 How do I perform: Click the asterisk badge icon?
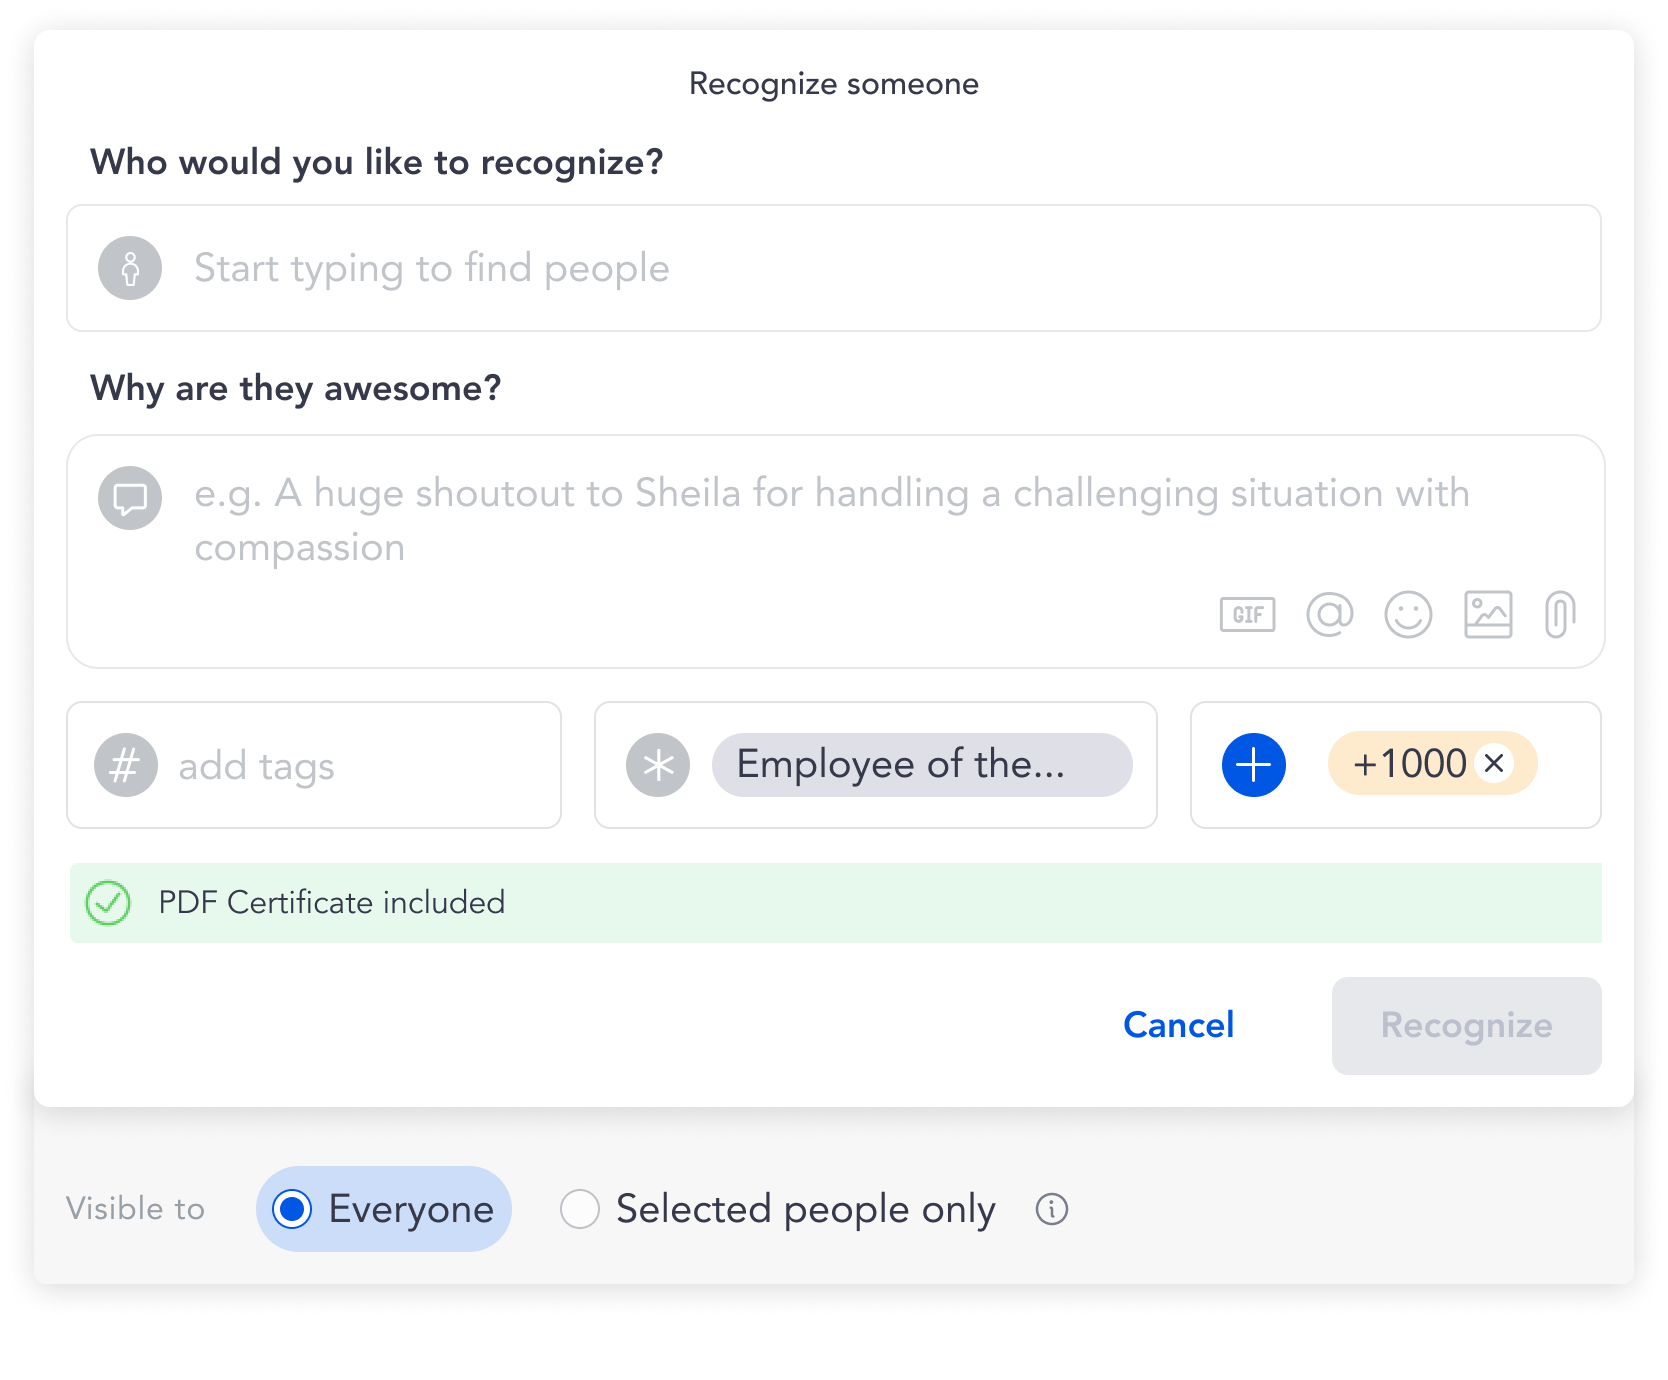(x=658, y=765)
